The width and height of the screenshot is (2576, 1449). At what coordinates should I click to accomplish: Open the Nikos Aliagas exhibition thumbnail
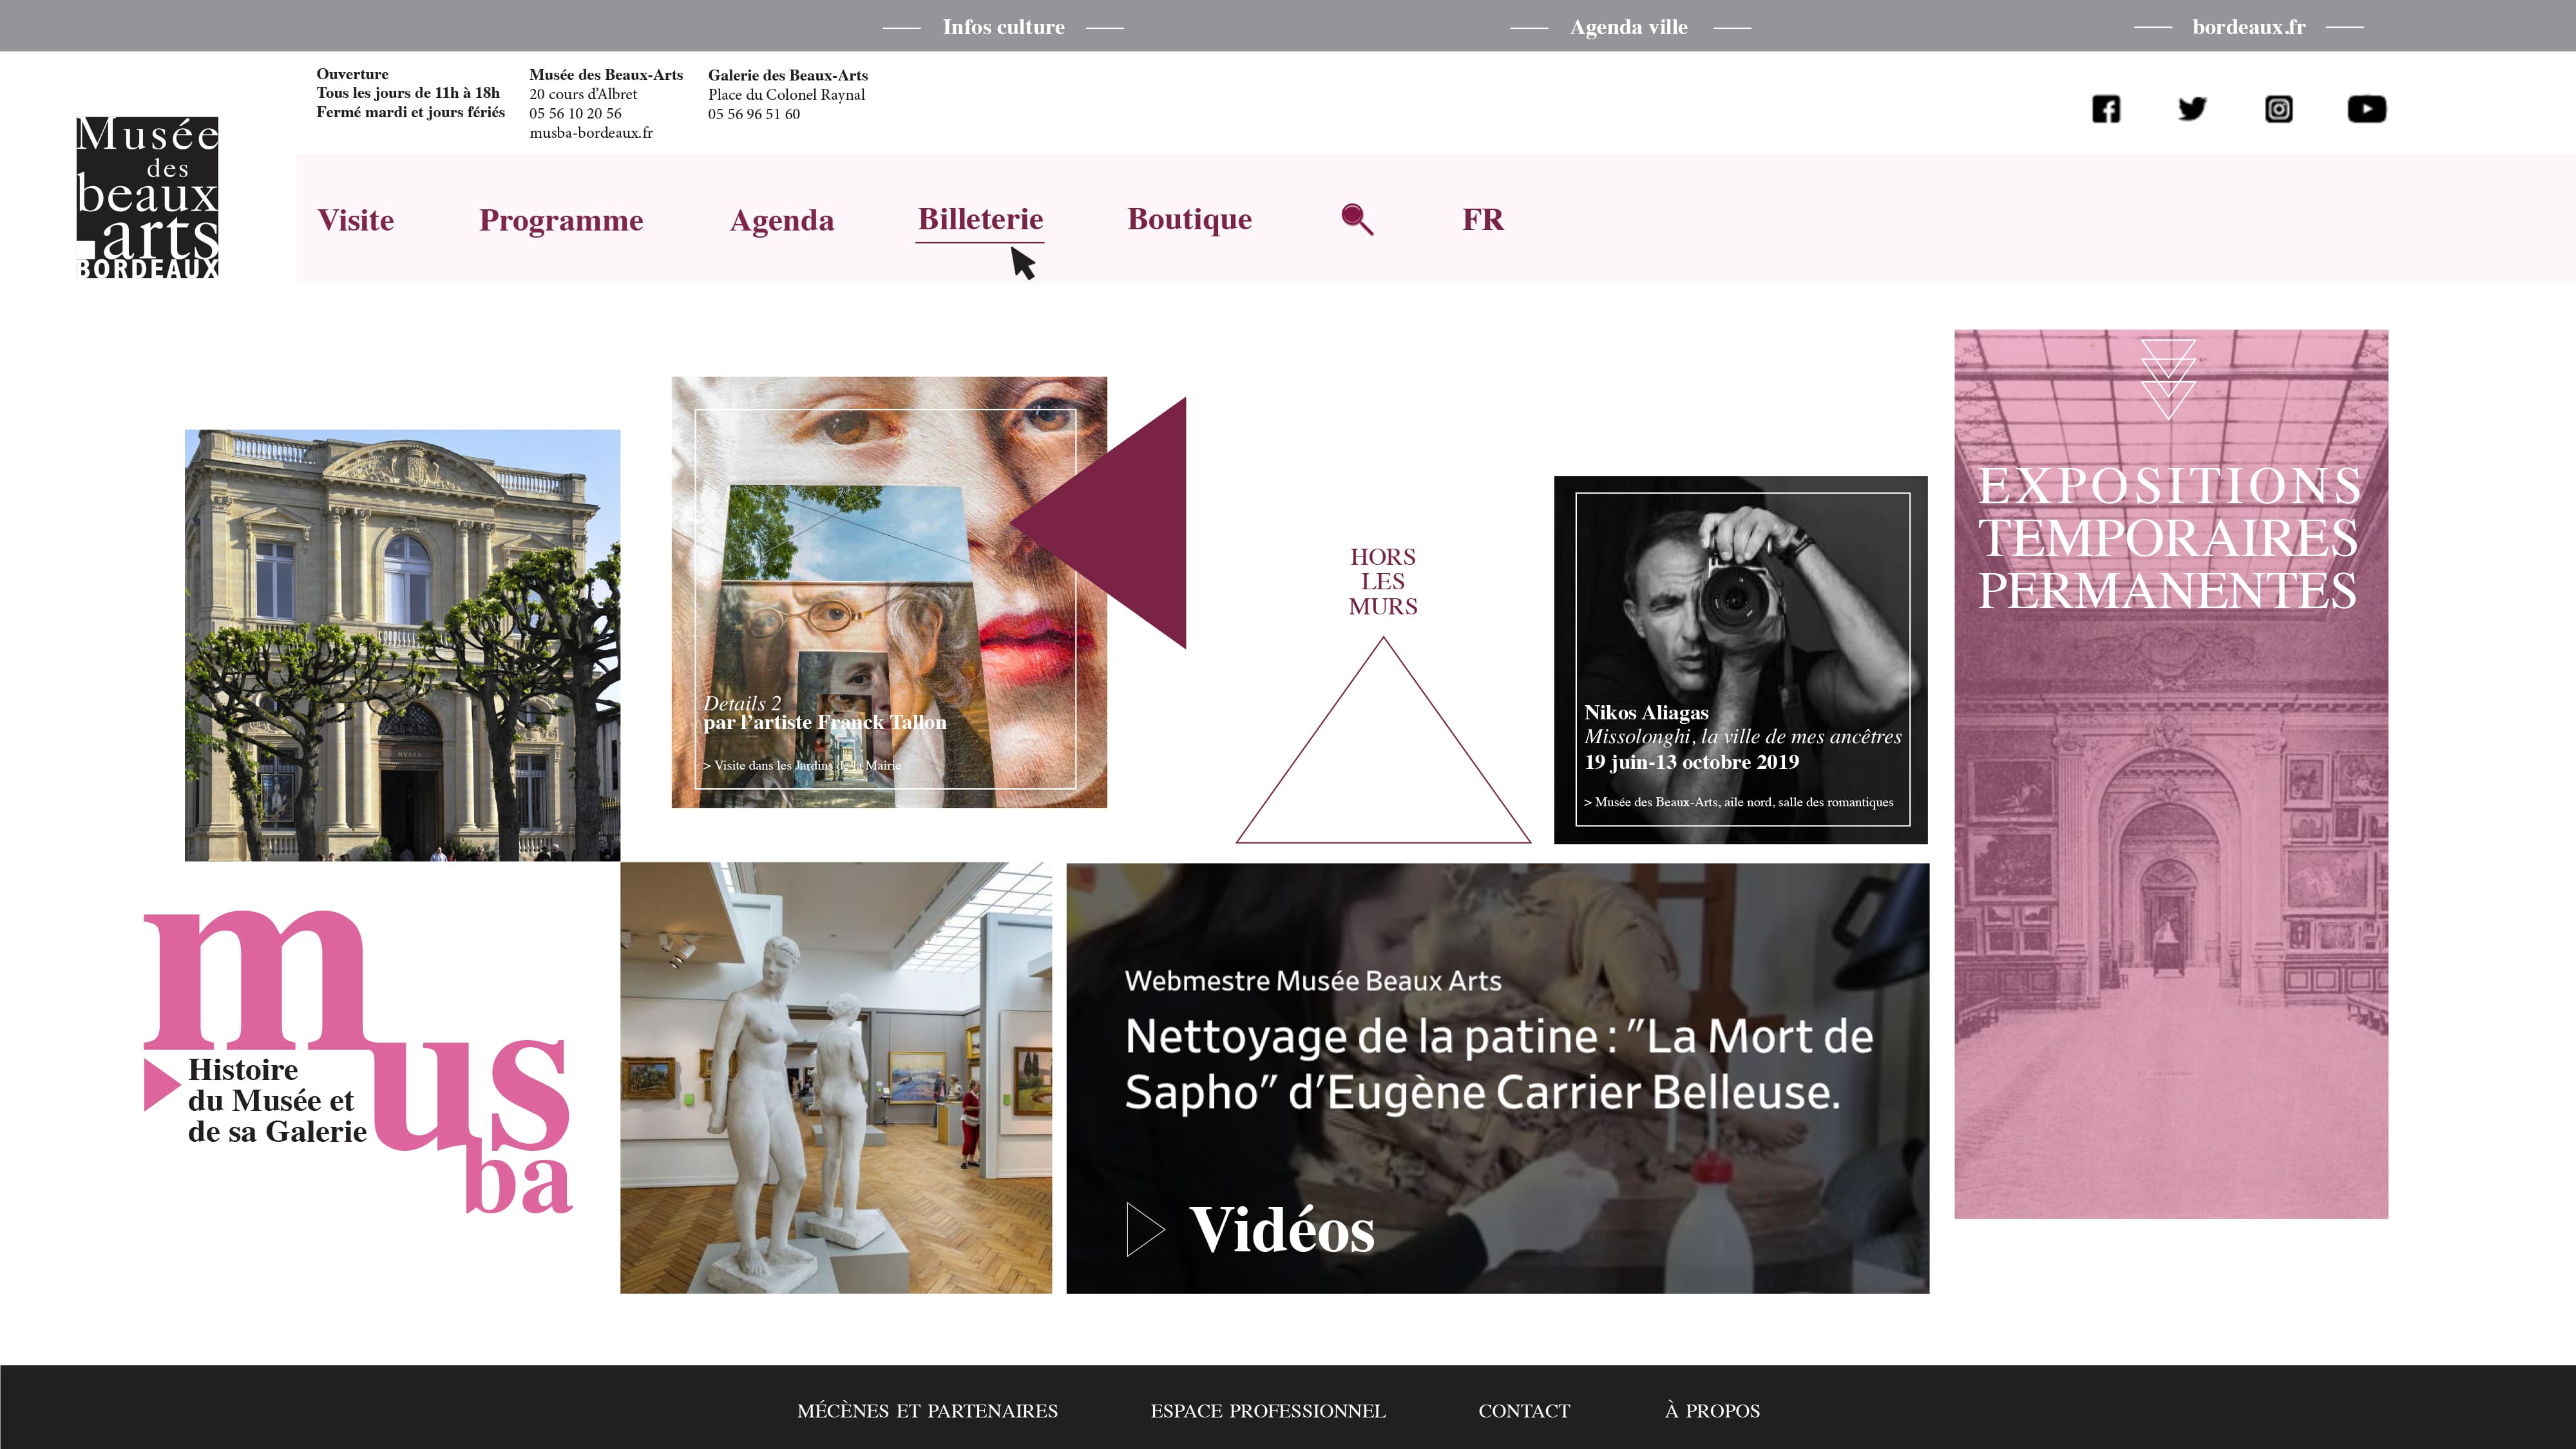(1741, 660)
